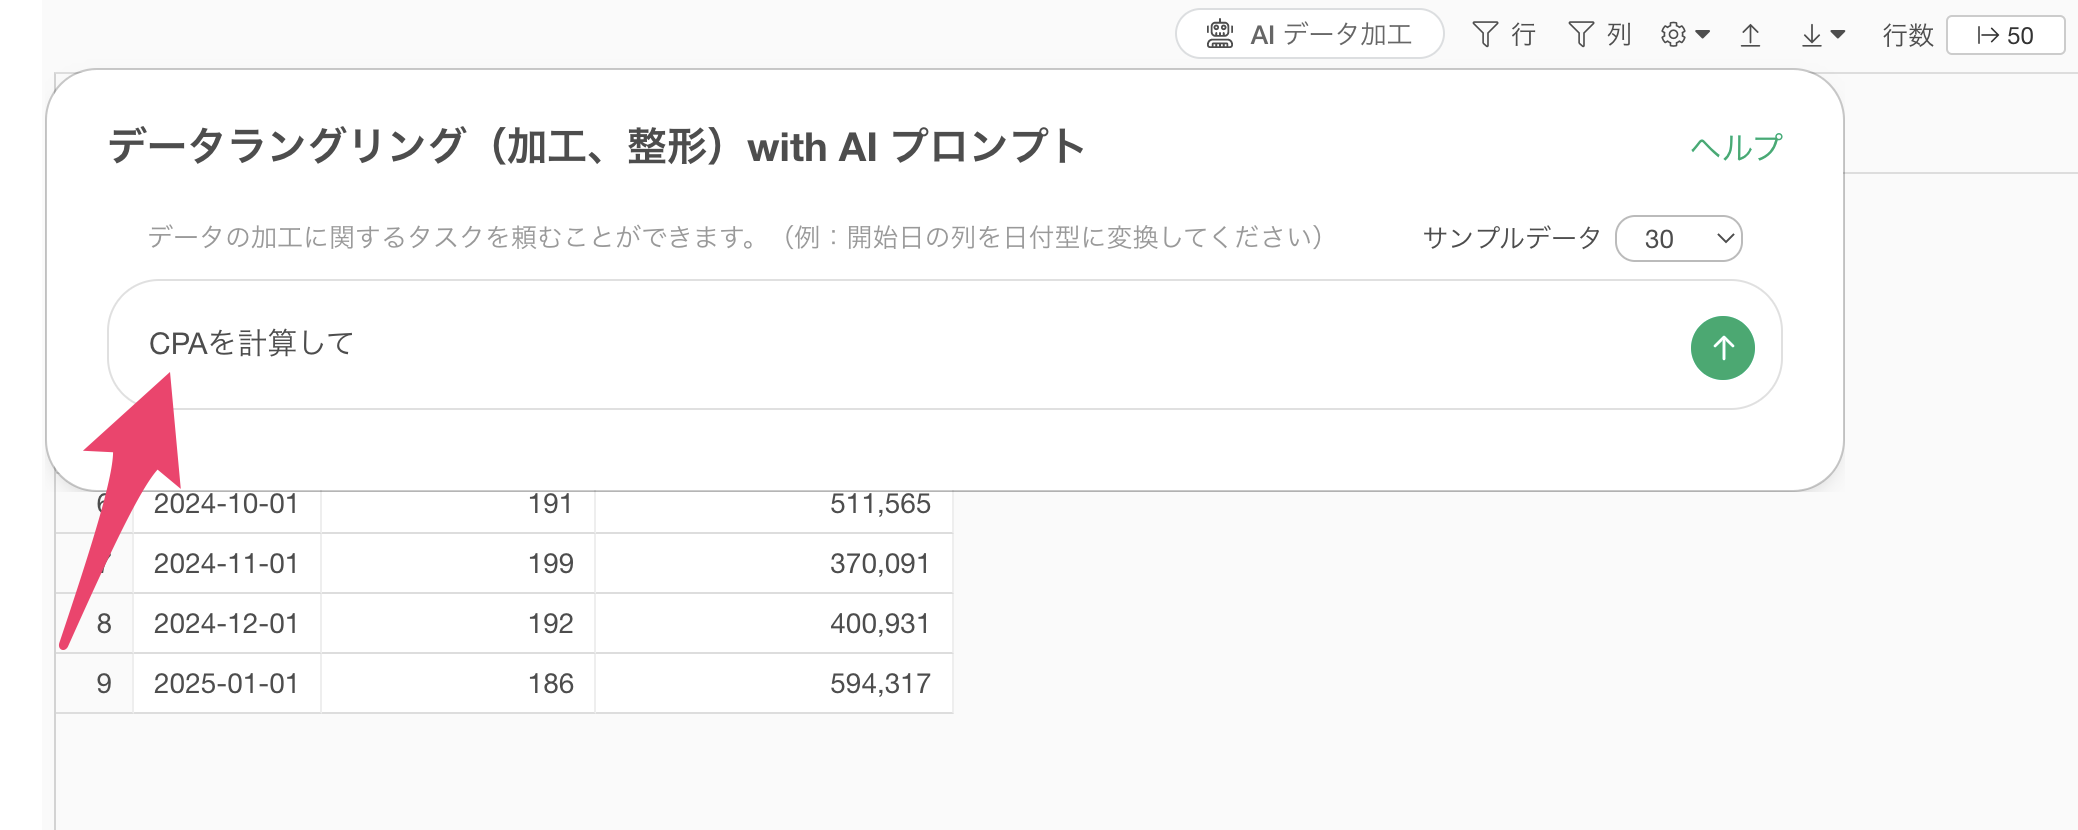
Task: Click the download arrow icon in toolbar
Action: (x=1811, y=36)
